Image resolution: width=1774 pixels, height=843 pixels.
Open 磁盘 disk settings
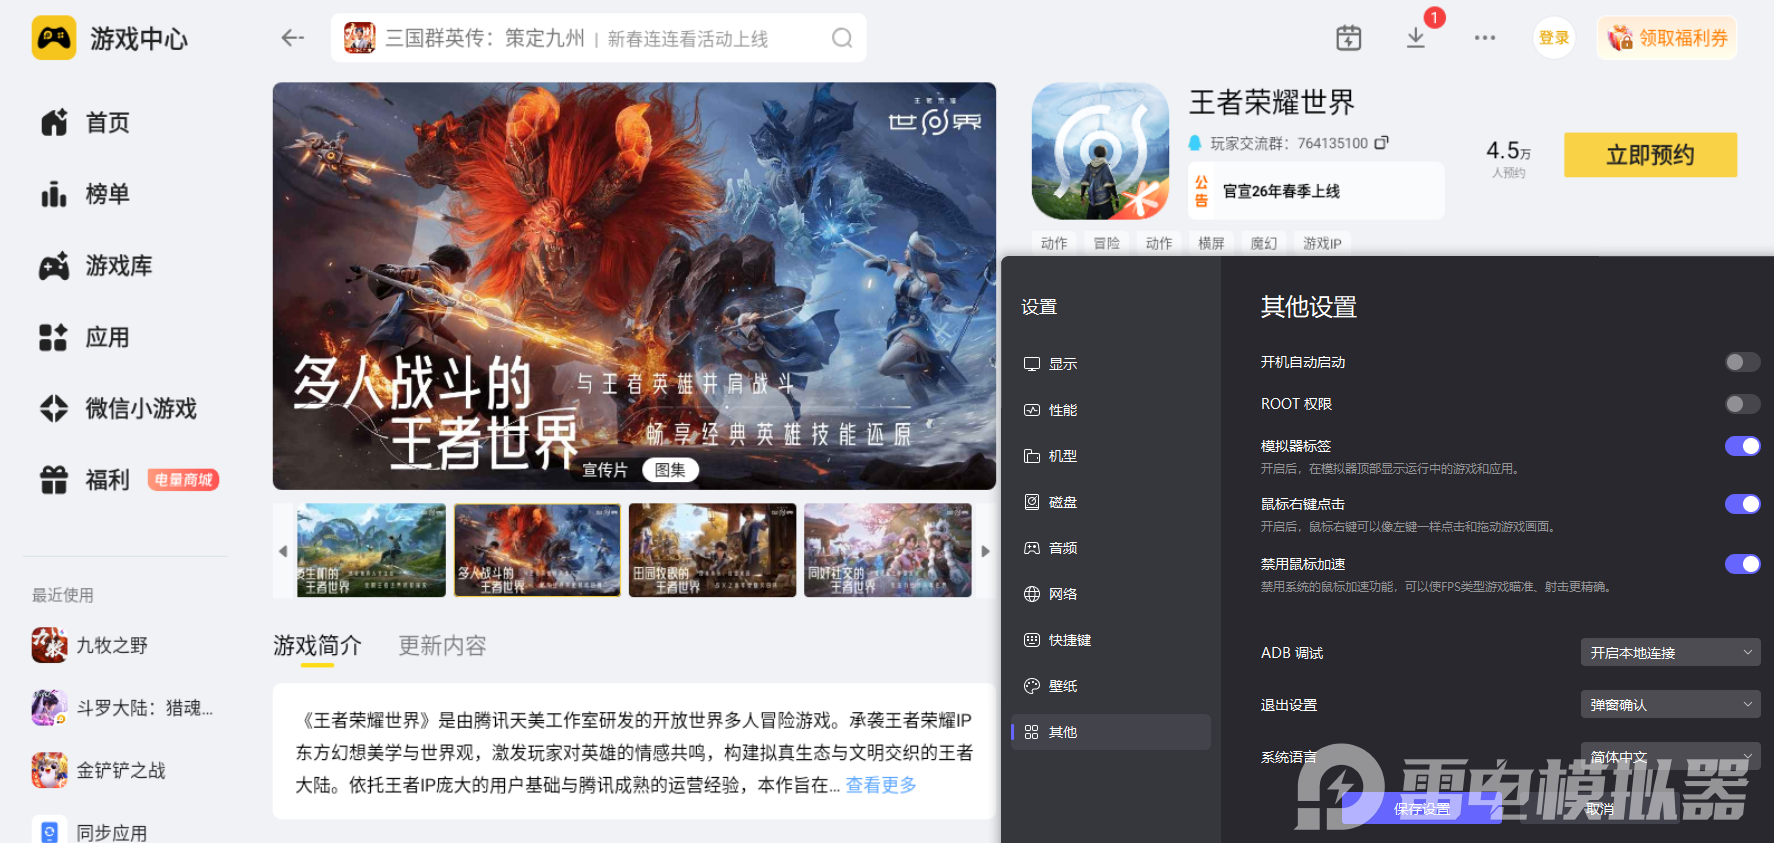point(1111,502)
